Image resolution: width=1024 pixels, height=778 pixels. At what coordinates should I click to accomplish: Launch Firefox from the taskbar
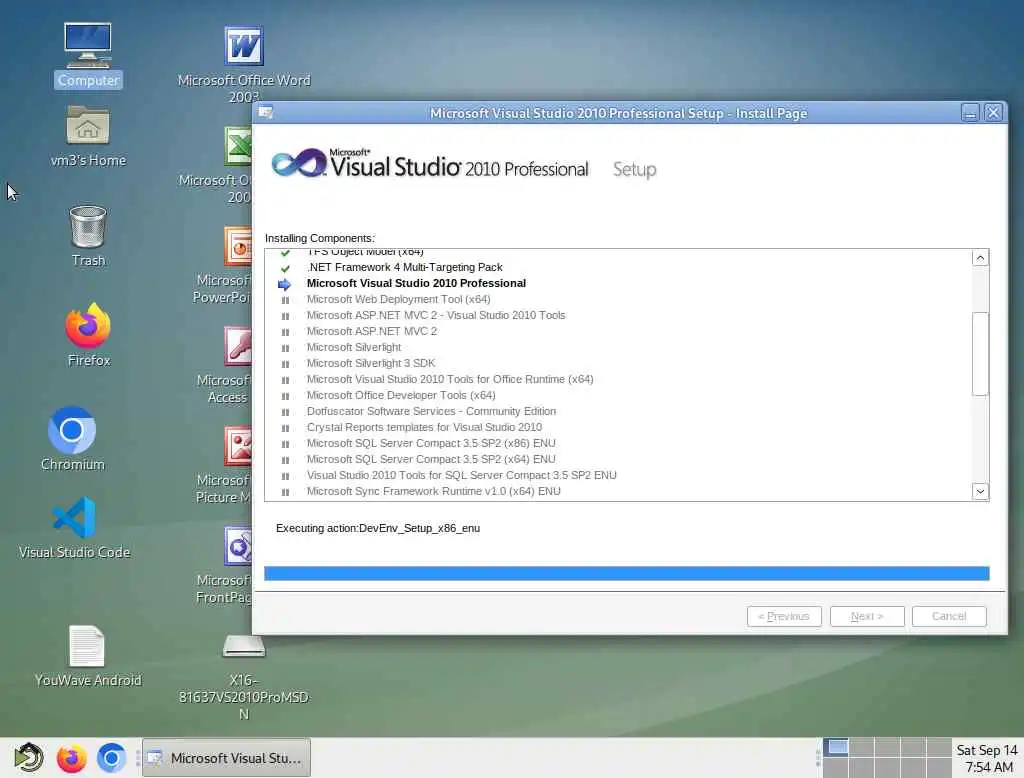[x=71, y=758]
